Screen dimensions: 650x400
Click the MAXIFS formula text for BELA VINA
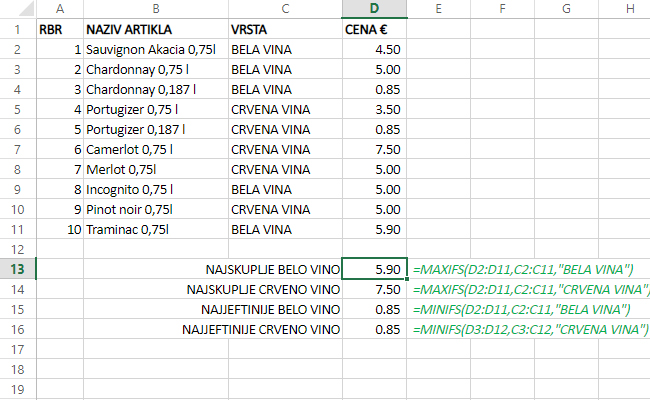524,269
